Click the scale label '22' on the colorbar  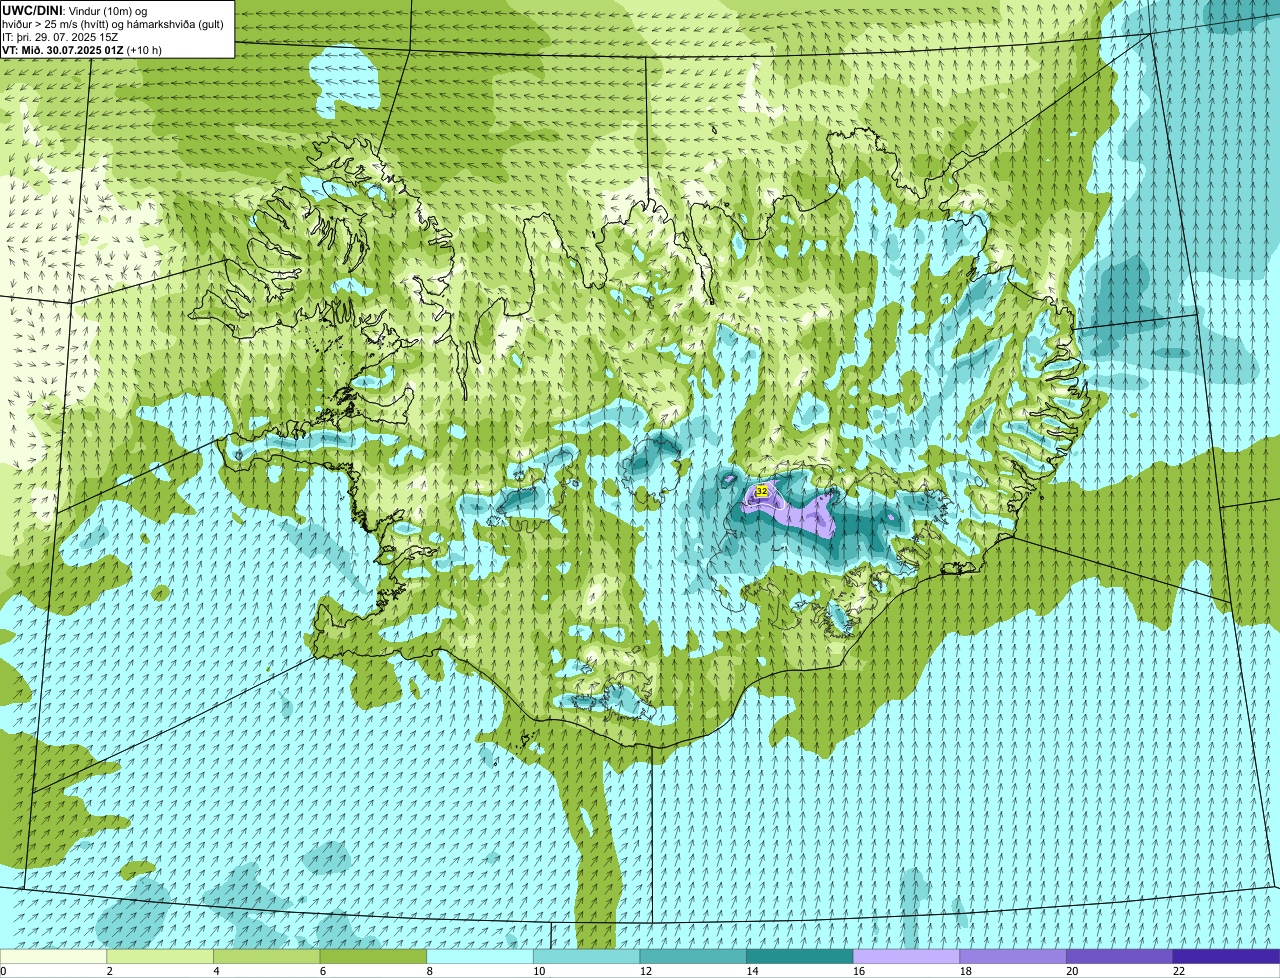tap(1179, 971)
